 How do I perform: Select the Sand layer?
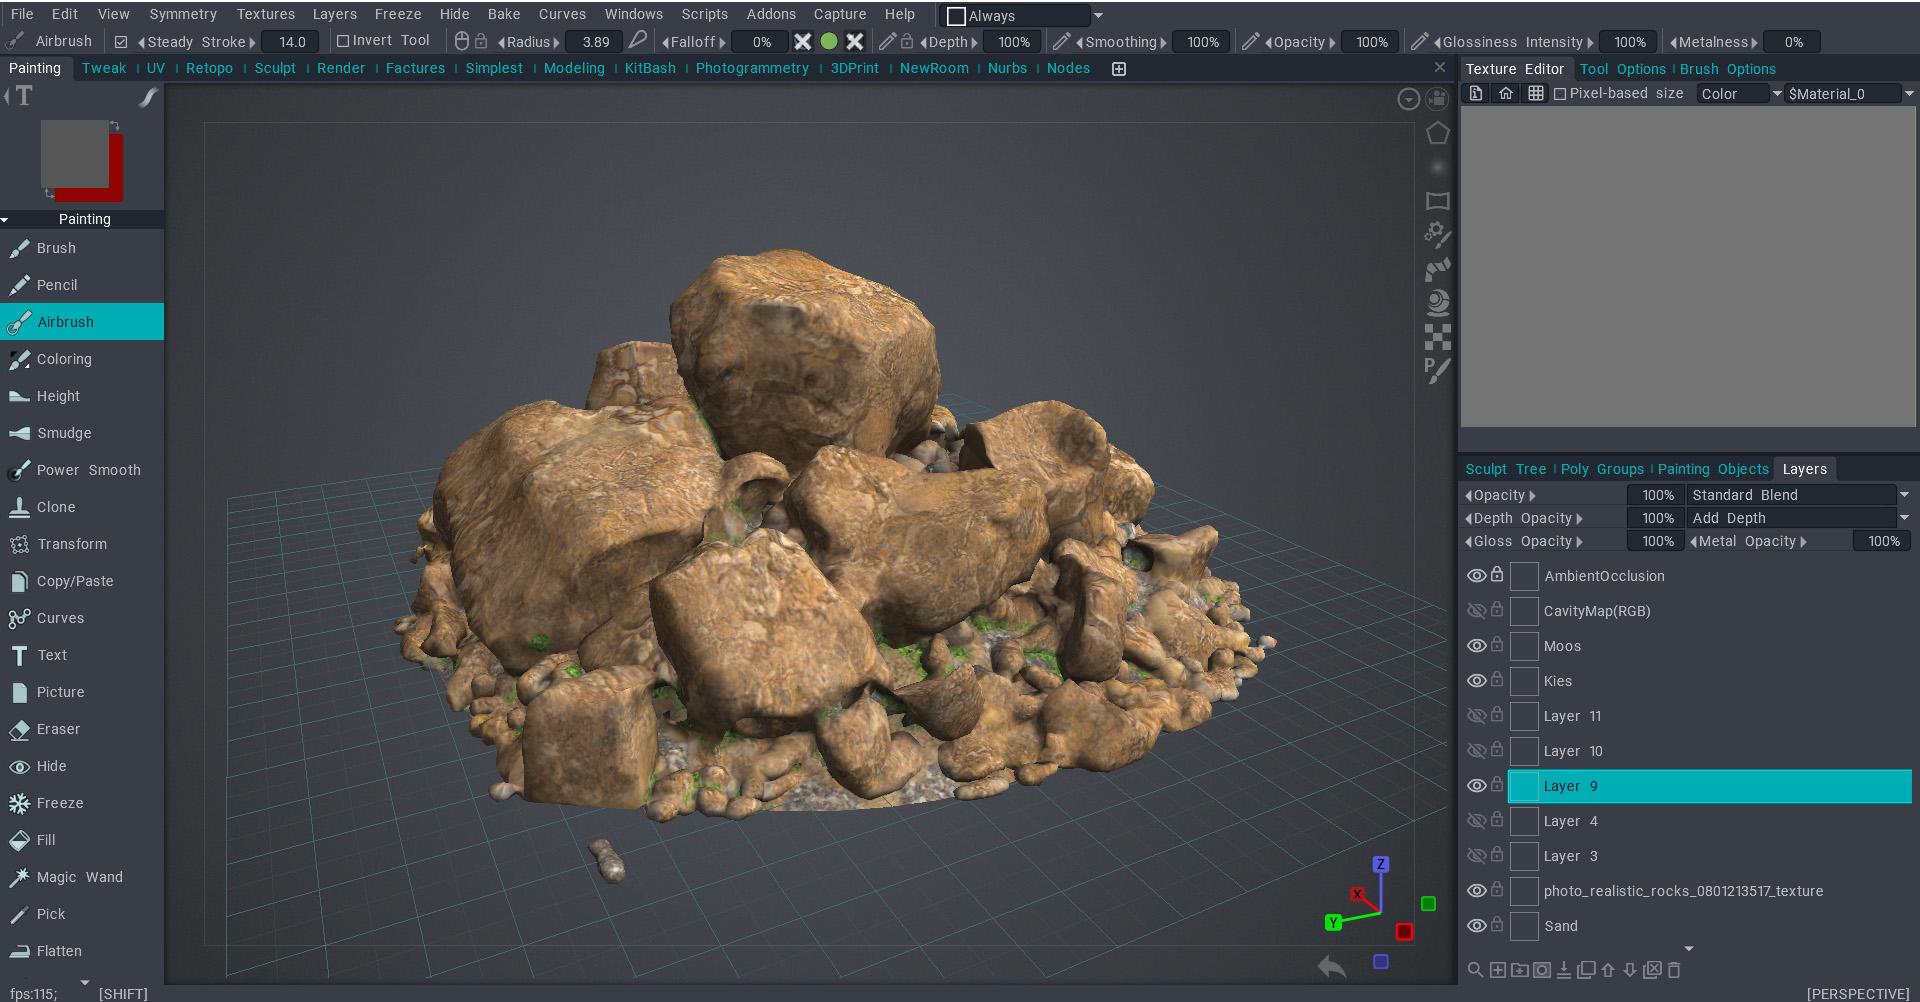tap(1560, 926)
